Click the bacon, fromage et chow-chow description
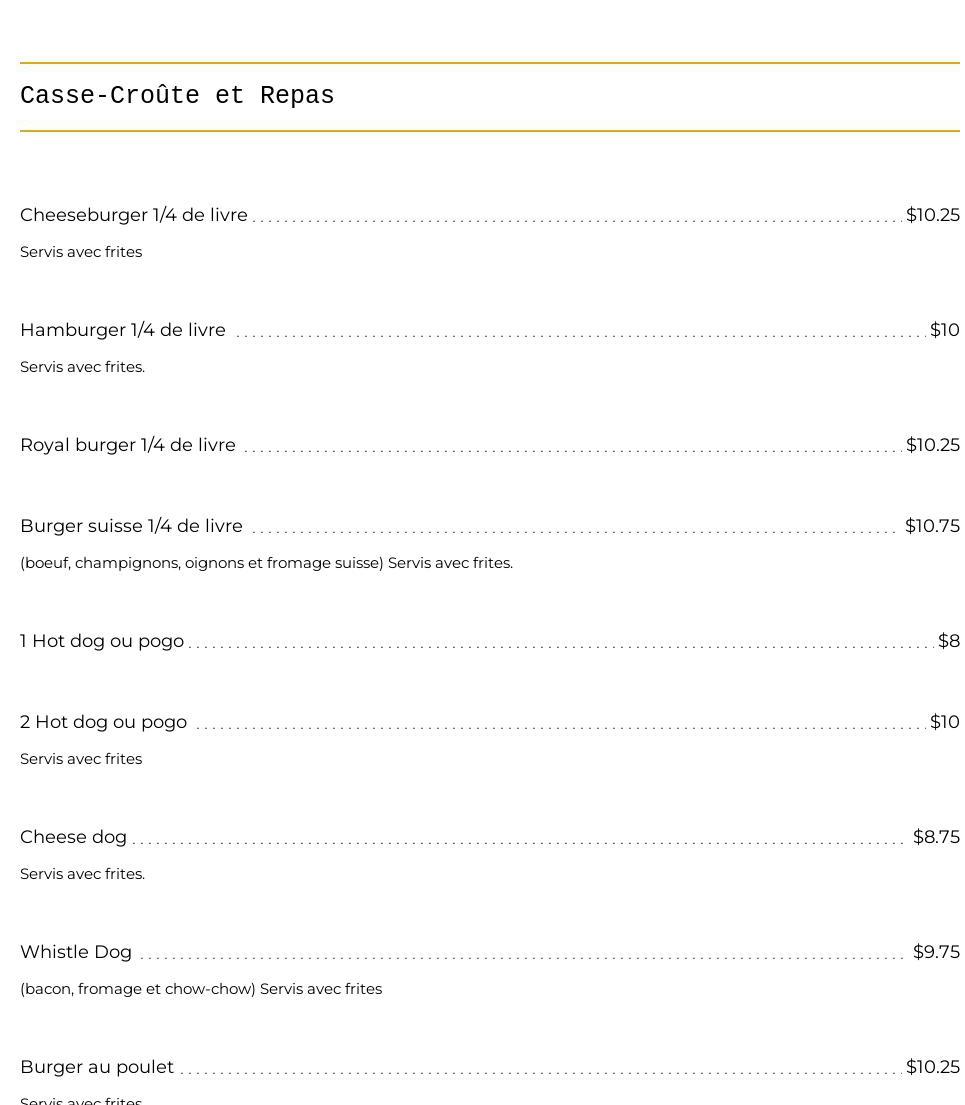Screen dimensions: 965x1105 pyautogui.click(x=201, y=989)
